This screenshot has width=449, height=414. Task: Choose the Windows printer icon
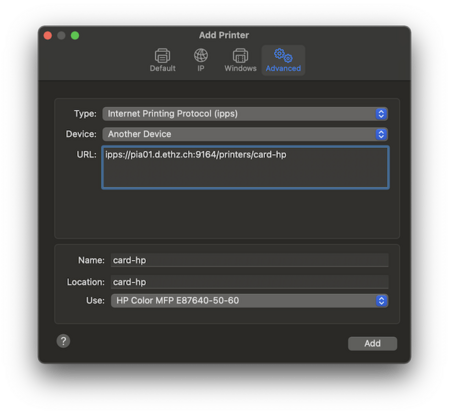240,55
